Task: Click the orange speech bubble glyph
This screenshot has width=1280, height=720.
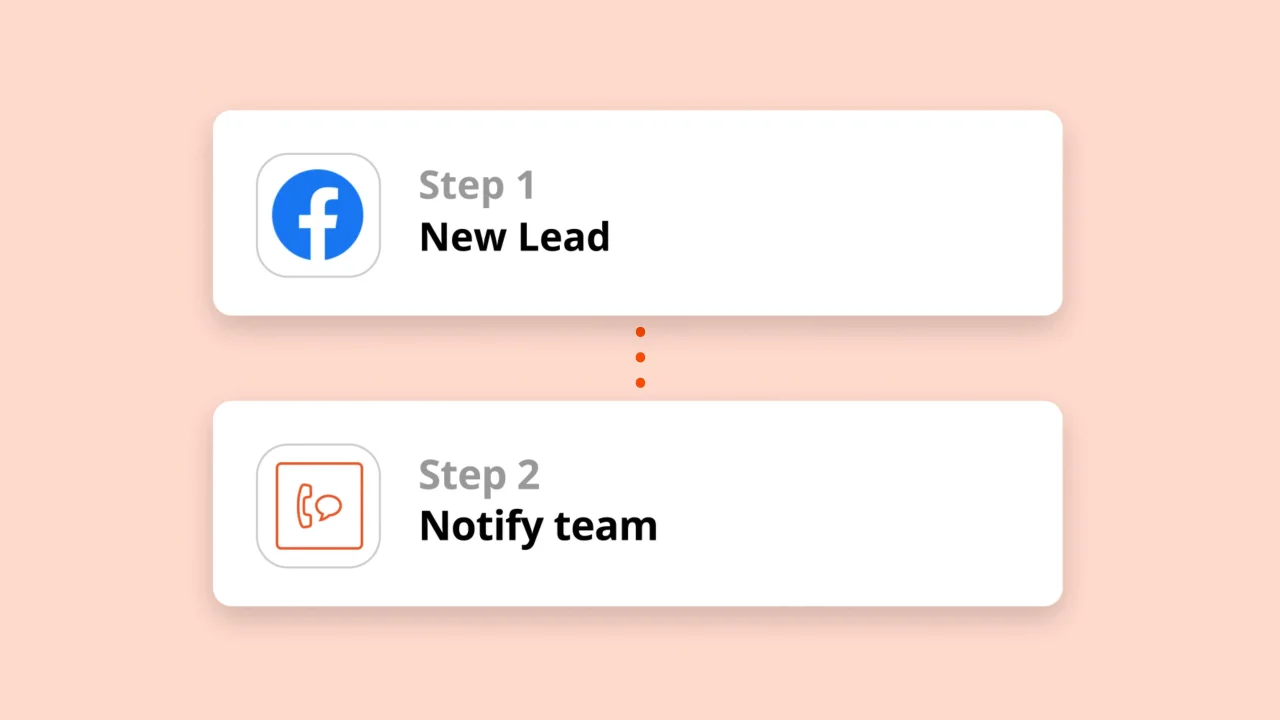Action: tap(329, 507)
